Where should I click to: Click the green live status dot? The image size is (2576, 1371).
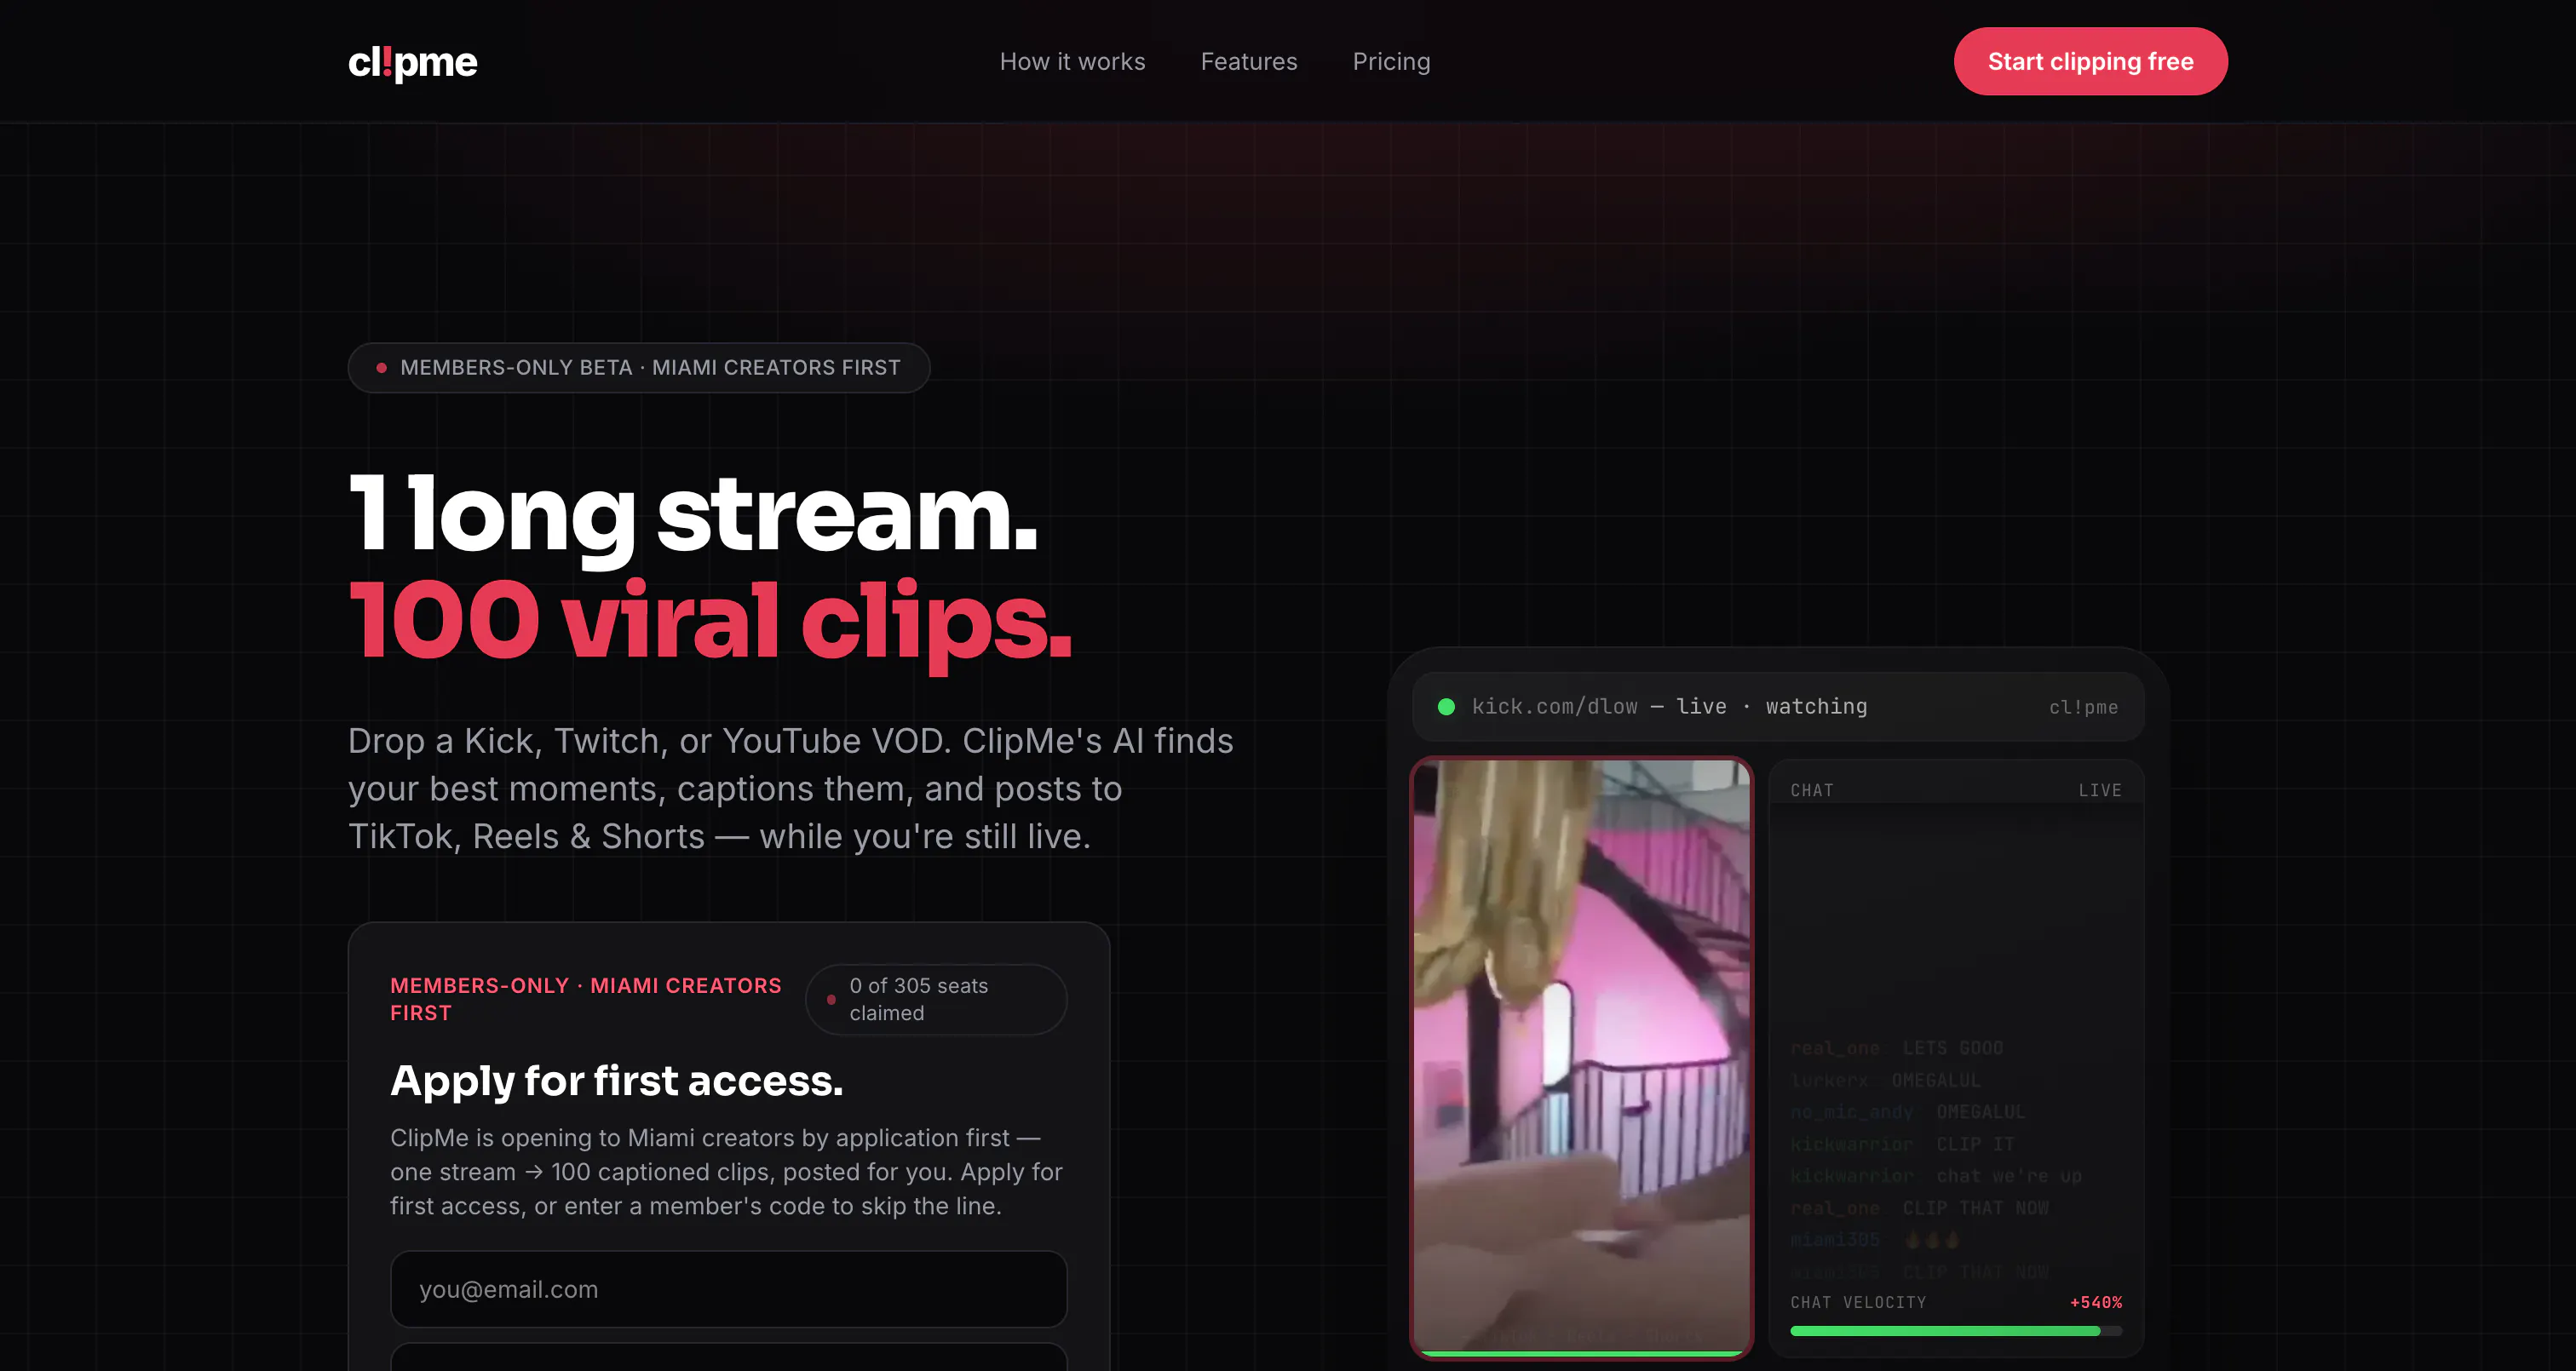click(x=1446, y=707)
